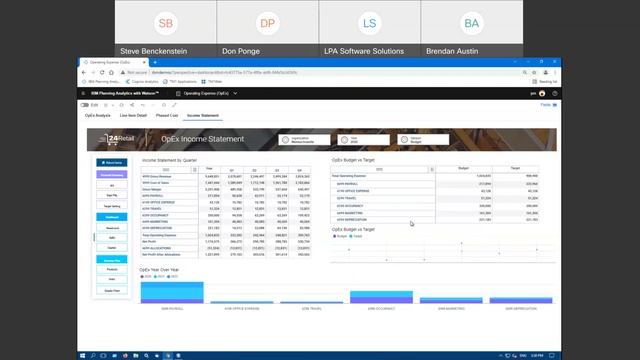Click the 24Retail logo in the banner
The image size is (640, 360).
click(116, 139)
